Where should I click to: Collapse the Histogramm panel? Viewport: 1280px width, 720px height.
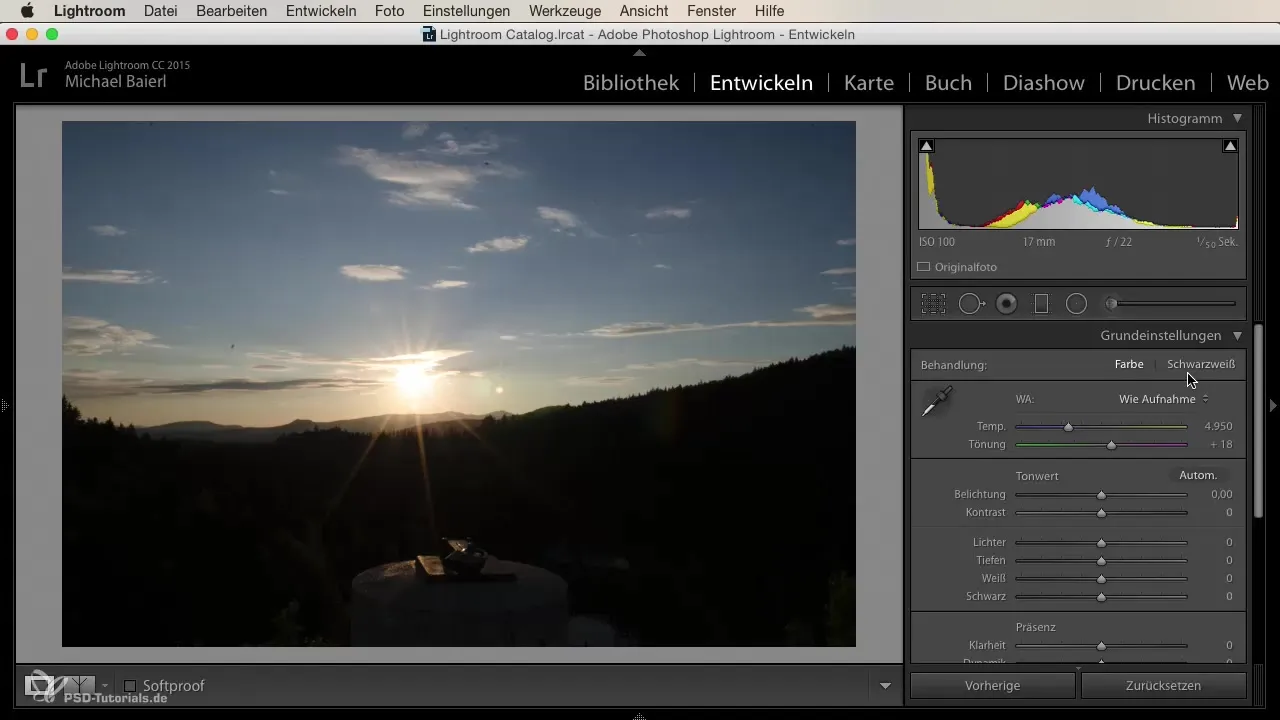click(1237, 118)
